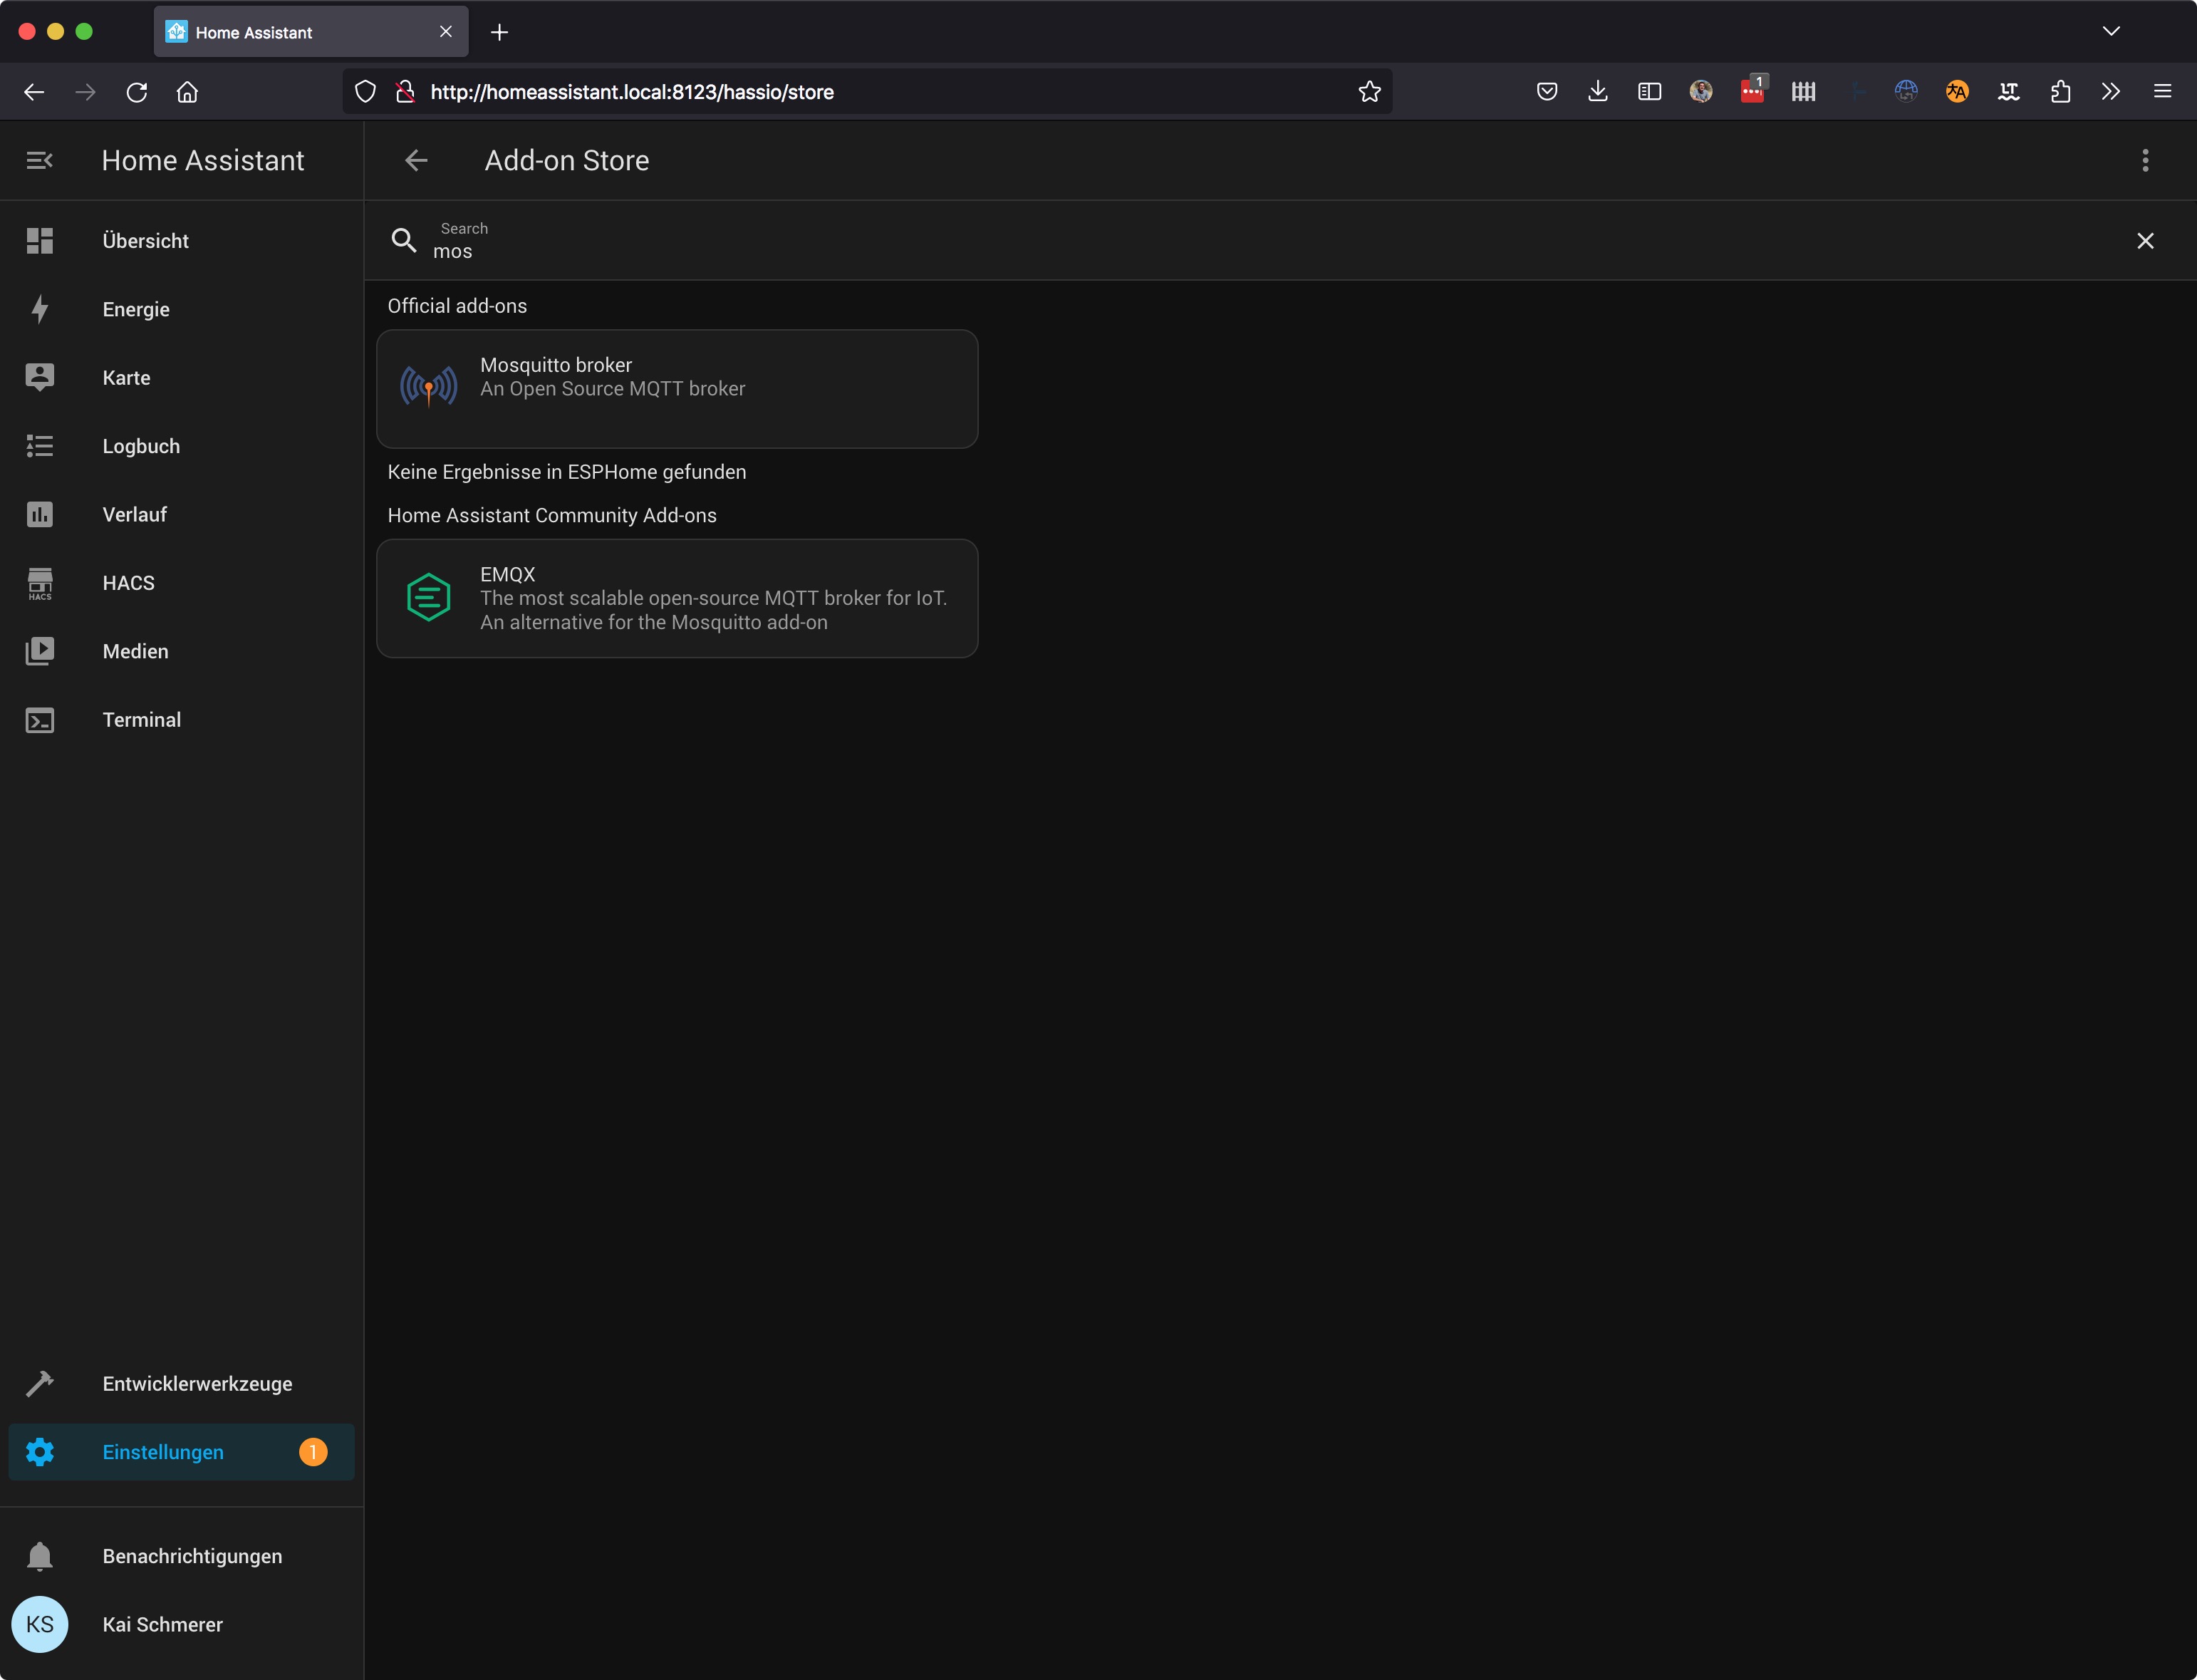Collapse the Home Assistant sidebar menu icon
The width and height of the screenshot is (2197, 1680).
tap(39, 160)
